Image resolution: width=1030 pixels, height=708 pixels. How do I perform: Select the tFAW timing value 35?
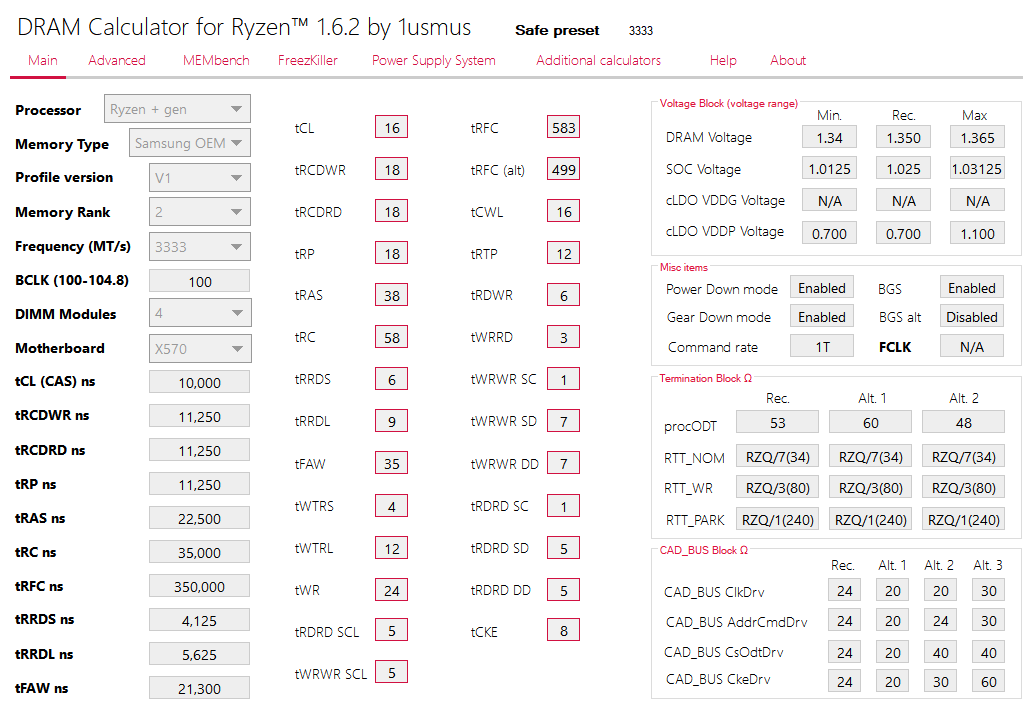pyautogui.click(x=392, y=464)
